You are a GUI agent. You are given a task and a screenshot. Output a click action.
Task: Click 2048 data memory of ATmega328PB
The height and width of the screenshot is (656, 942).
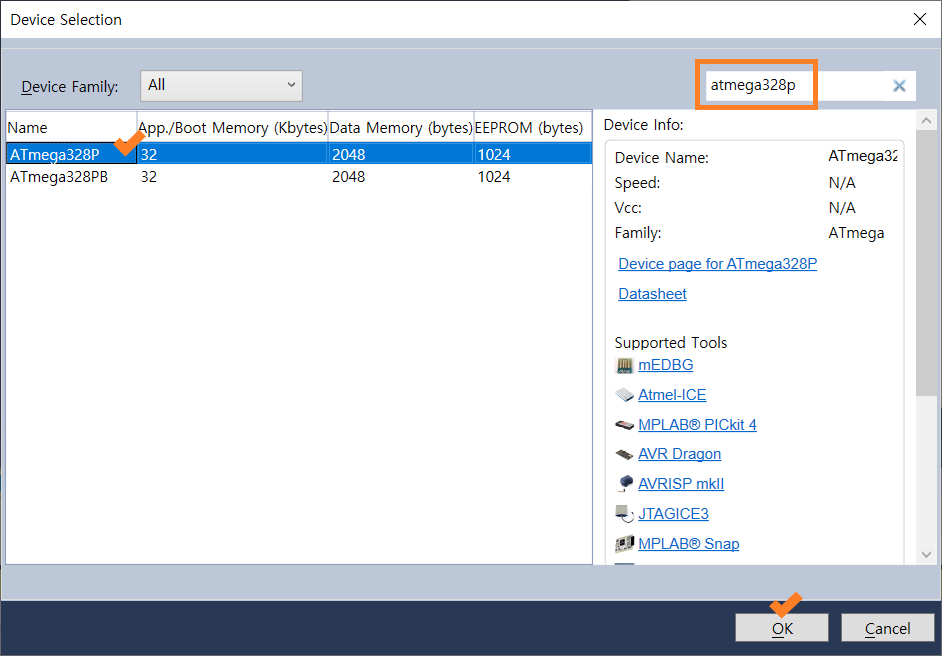click(348, 177)
